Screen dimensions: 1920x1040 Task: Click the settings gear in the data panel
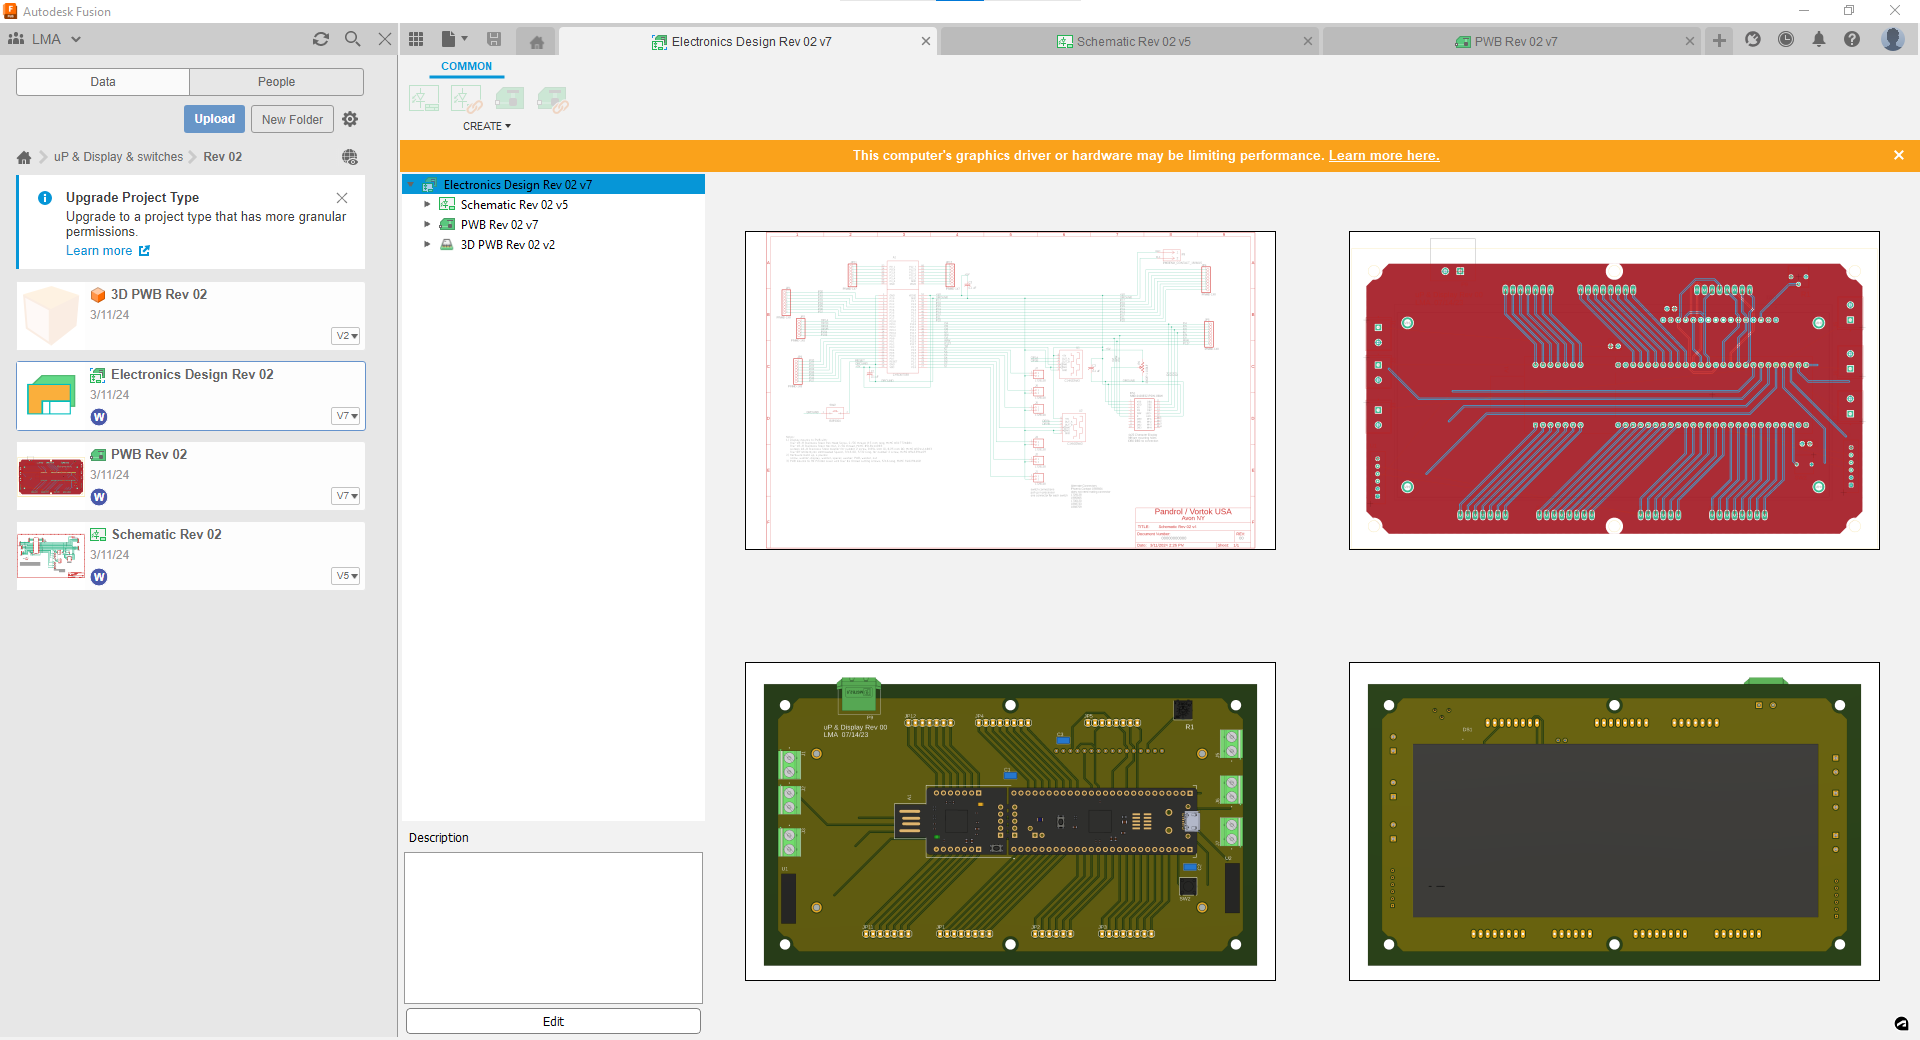tap(350, 119)
